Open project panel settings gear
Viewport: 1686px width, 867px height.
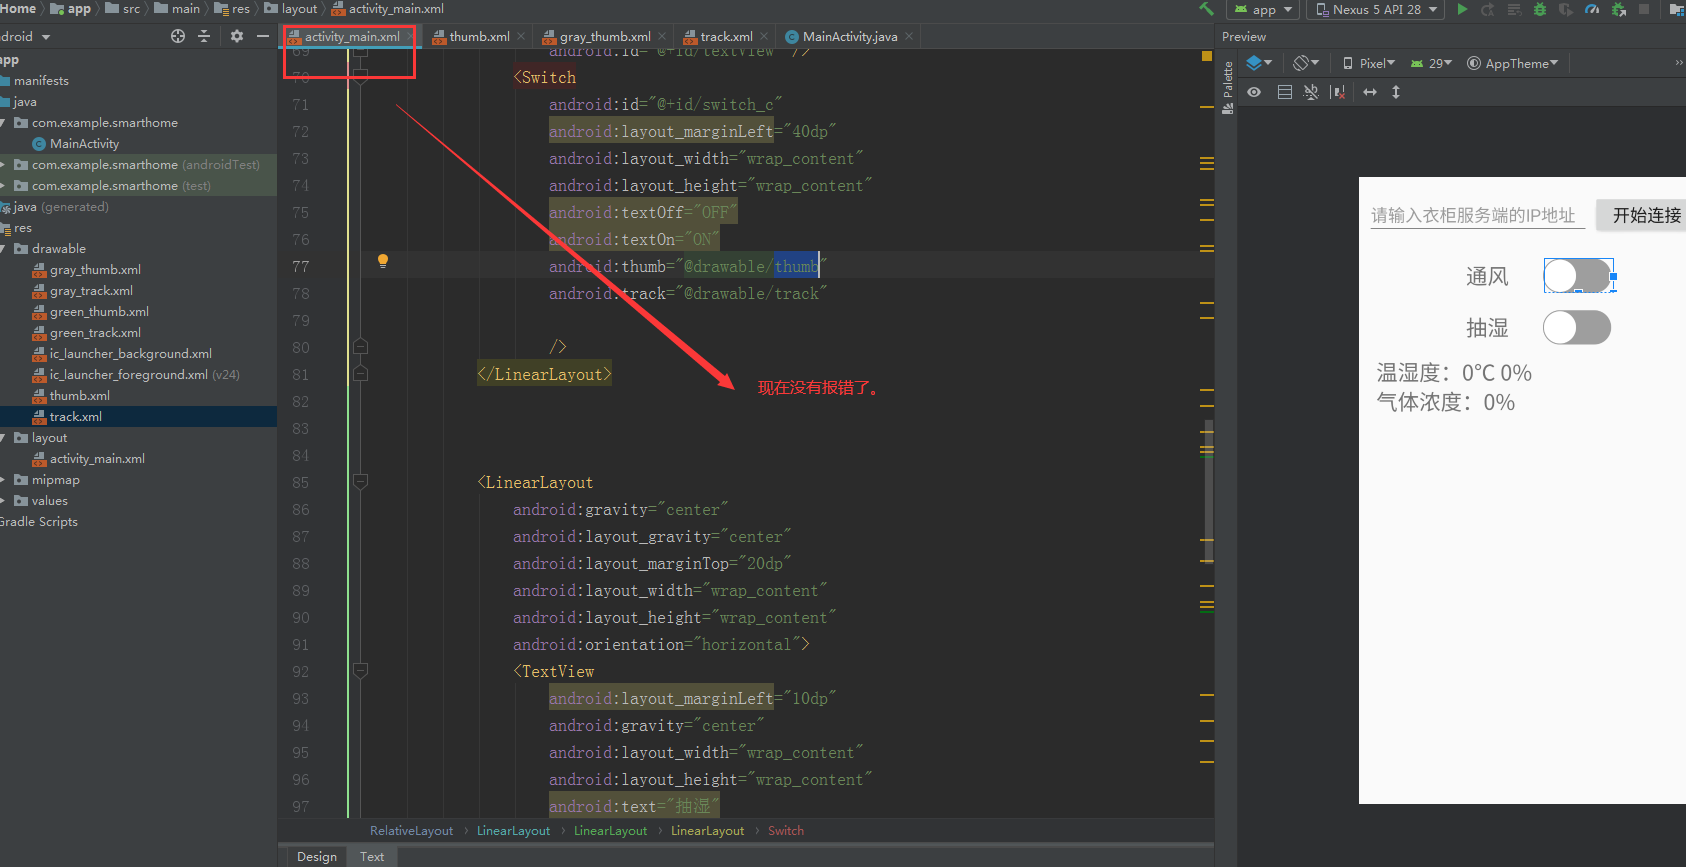tap(237, 36)
